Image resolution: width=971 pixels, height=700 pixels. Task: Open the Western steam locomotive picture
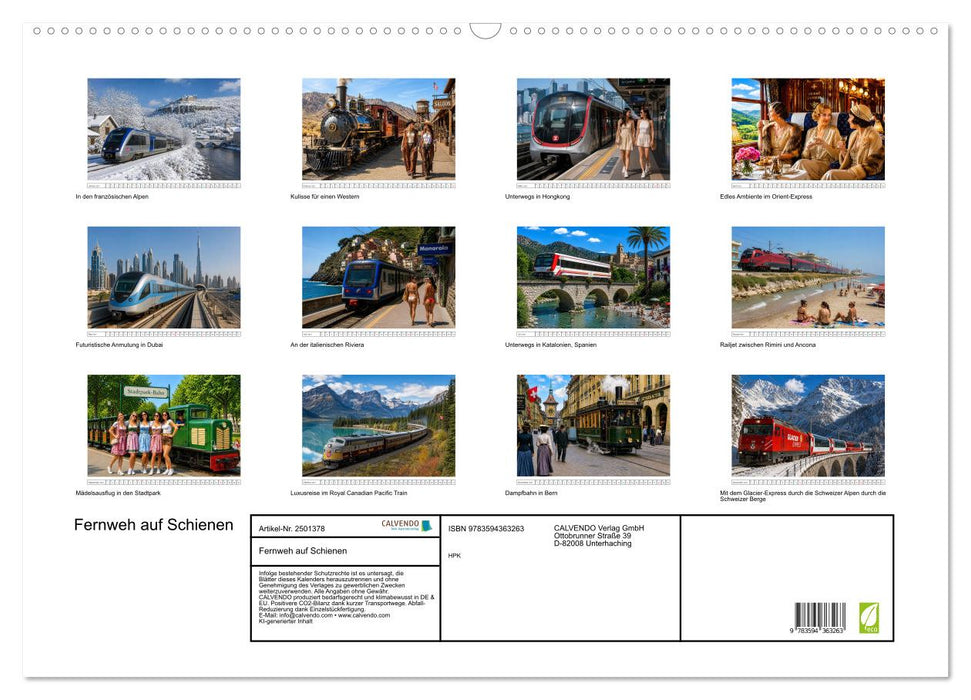click(378, 129)
